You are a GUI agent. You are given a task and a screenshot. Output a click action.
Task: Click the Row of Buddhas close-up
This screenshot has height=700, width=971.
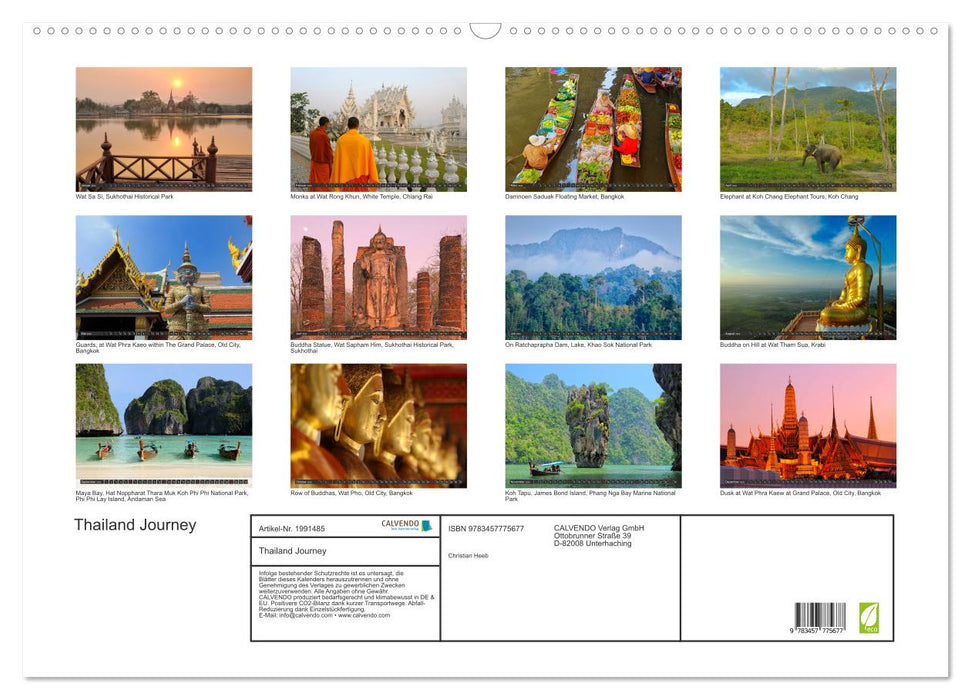tap(378, 424)
